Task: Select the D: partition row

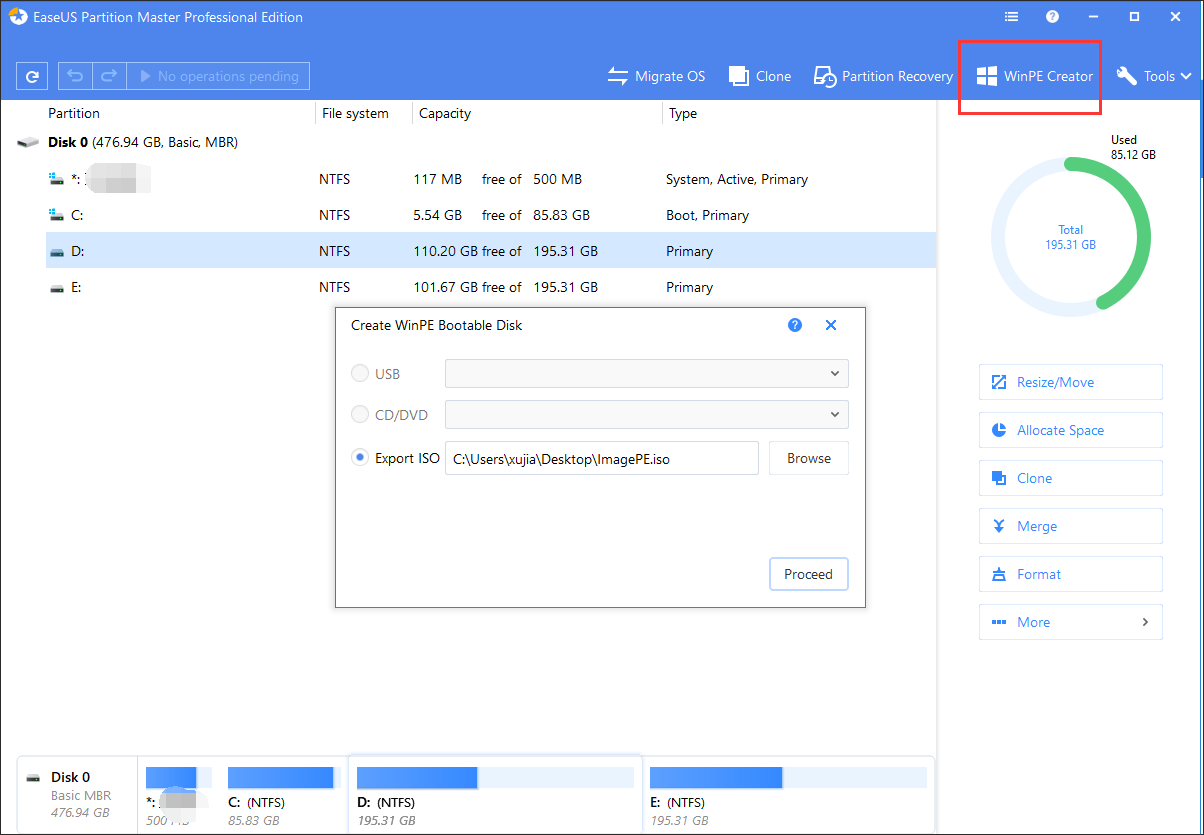Action: pos(491,251)
